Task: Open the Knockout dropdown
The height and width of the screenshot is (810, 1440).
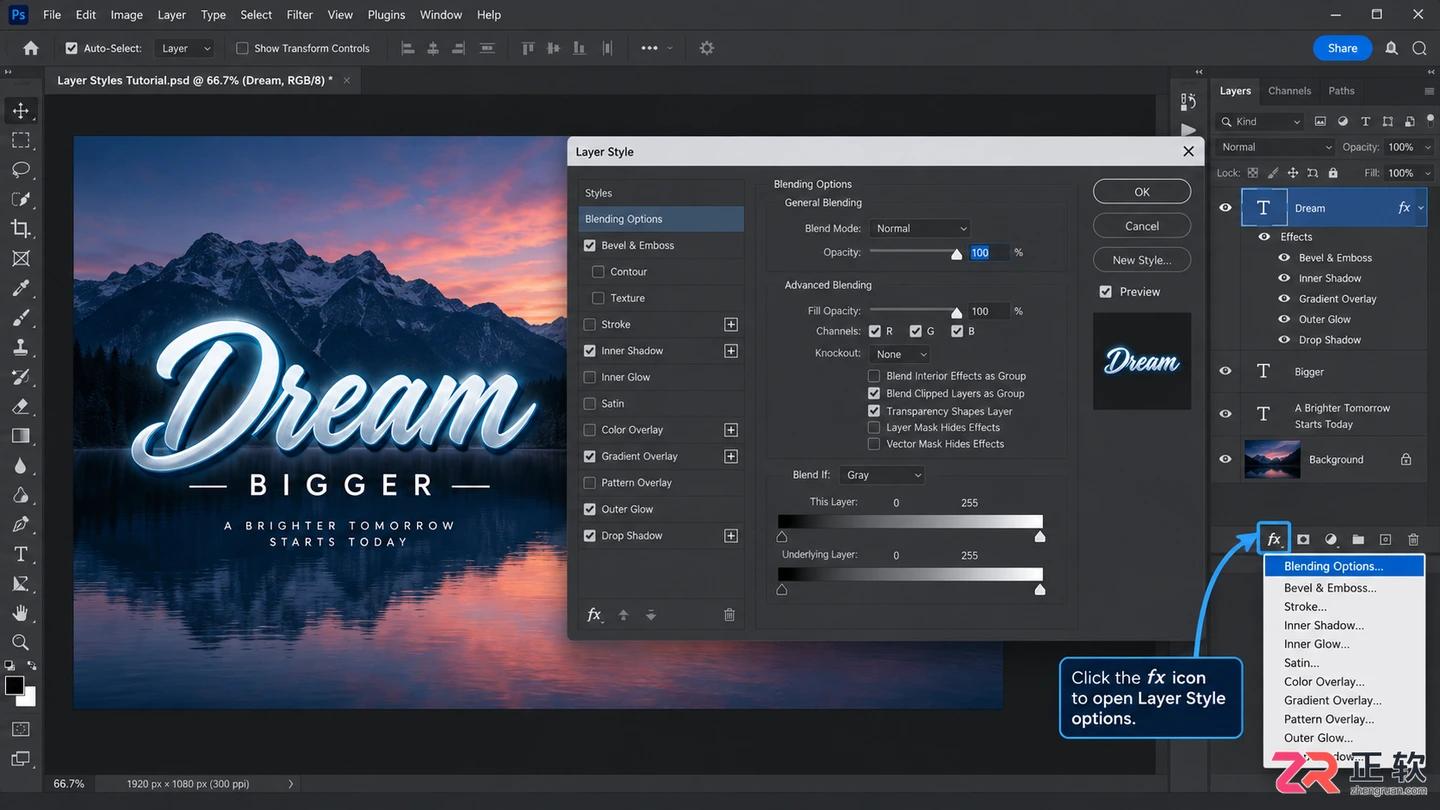Action: (900, 354)
